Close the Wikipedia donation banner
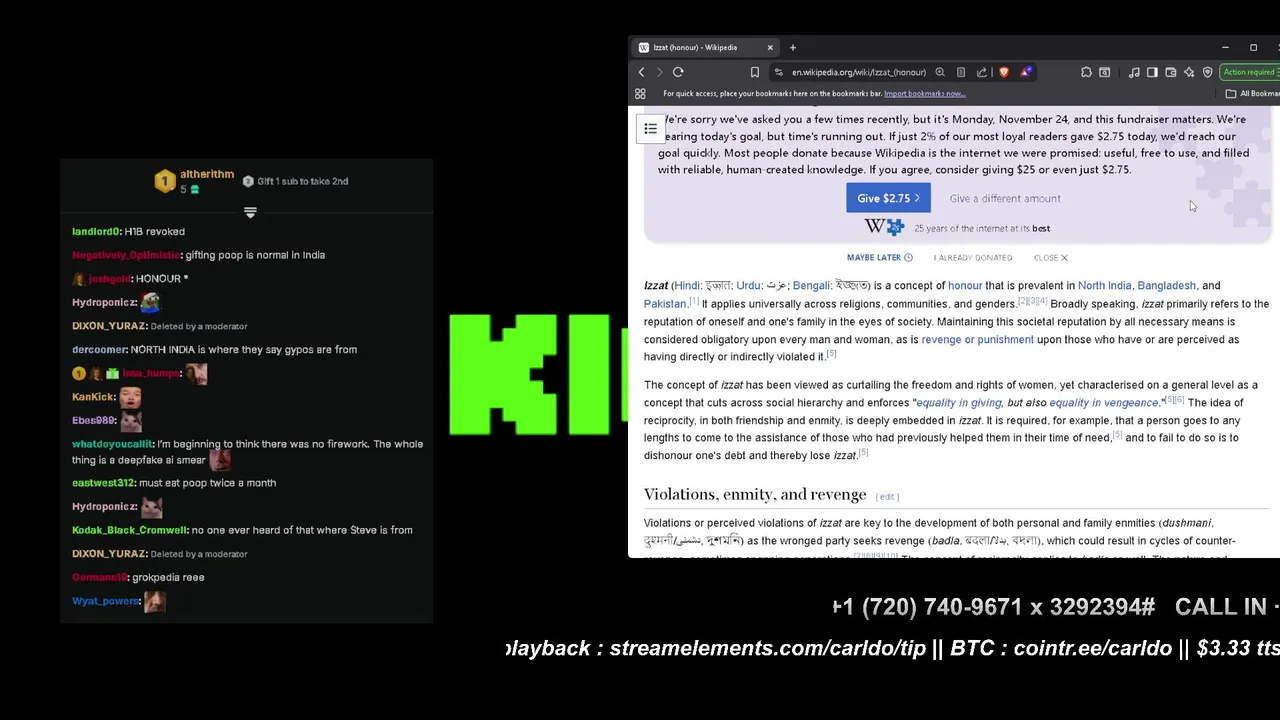 [1051, 258]
